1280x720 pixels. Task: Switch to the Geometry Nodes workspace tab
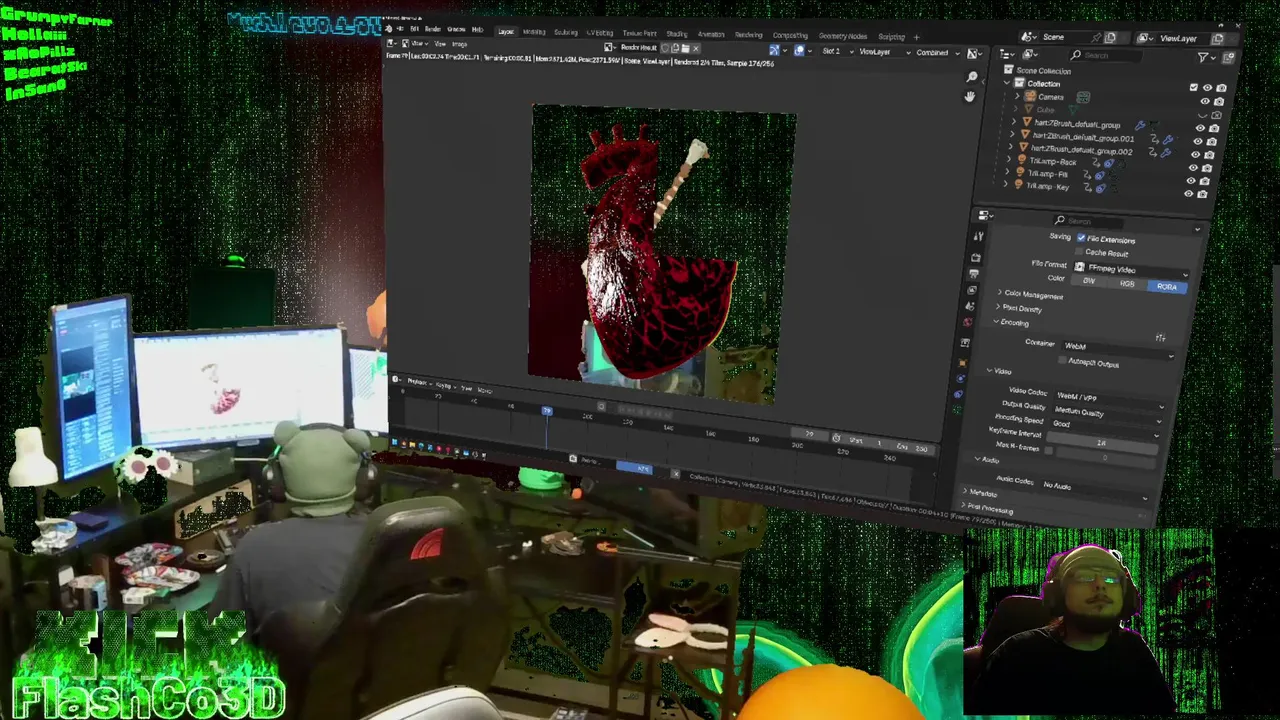pos(842,36)
